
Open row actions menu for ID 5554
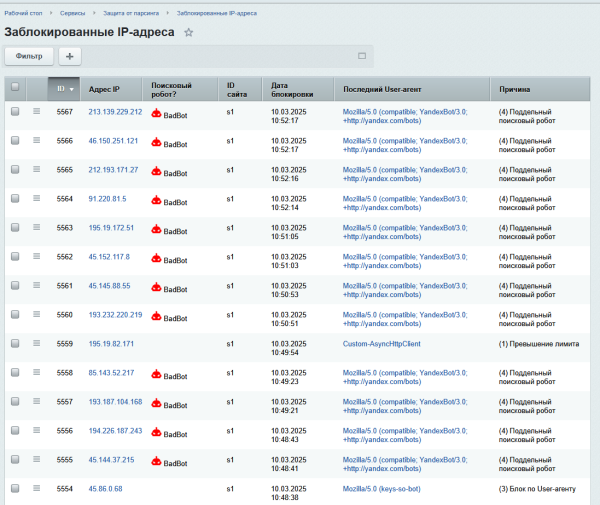(x=37, y=489)
